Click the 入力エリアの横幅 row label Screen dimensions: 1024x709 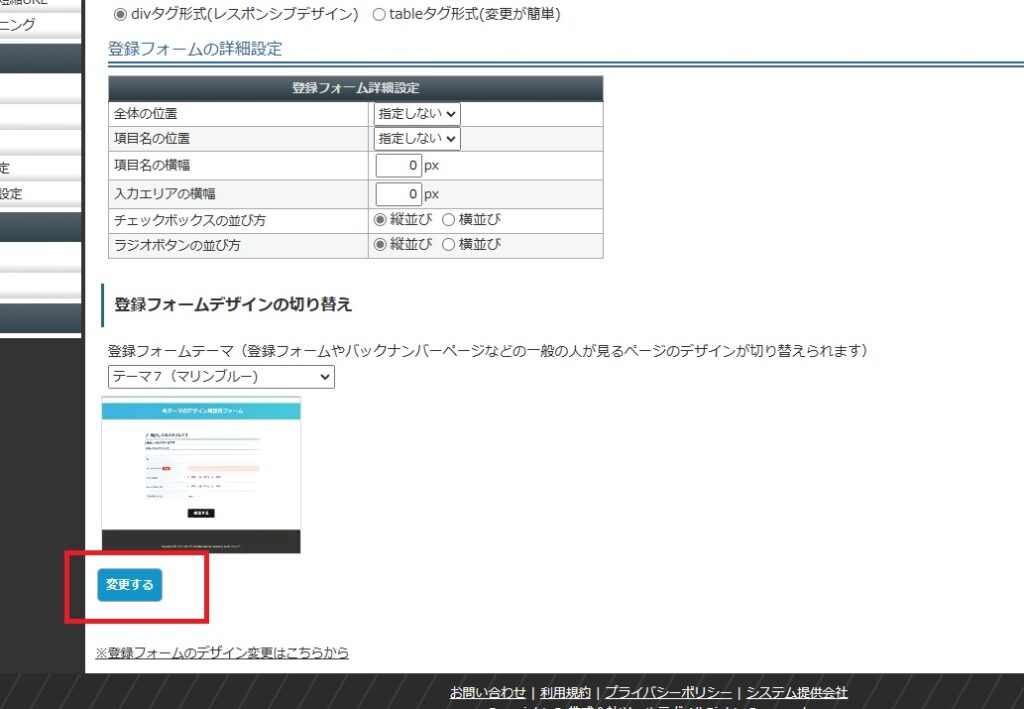[165, 194]
